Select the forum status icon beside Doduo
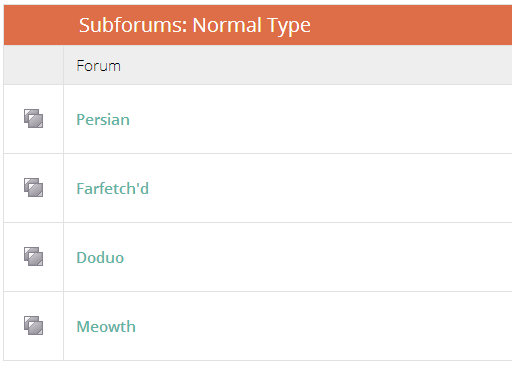Viewport: 512px width, 367px height. 33,257
